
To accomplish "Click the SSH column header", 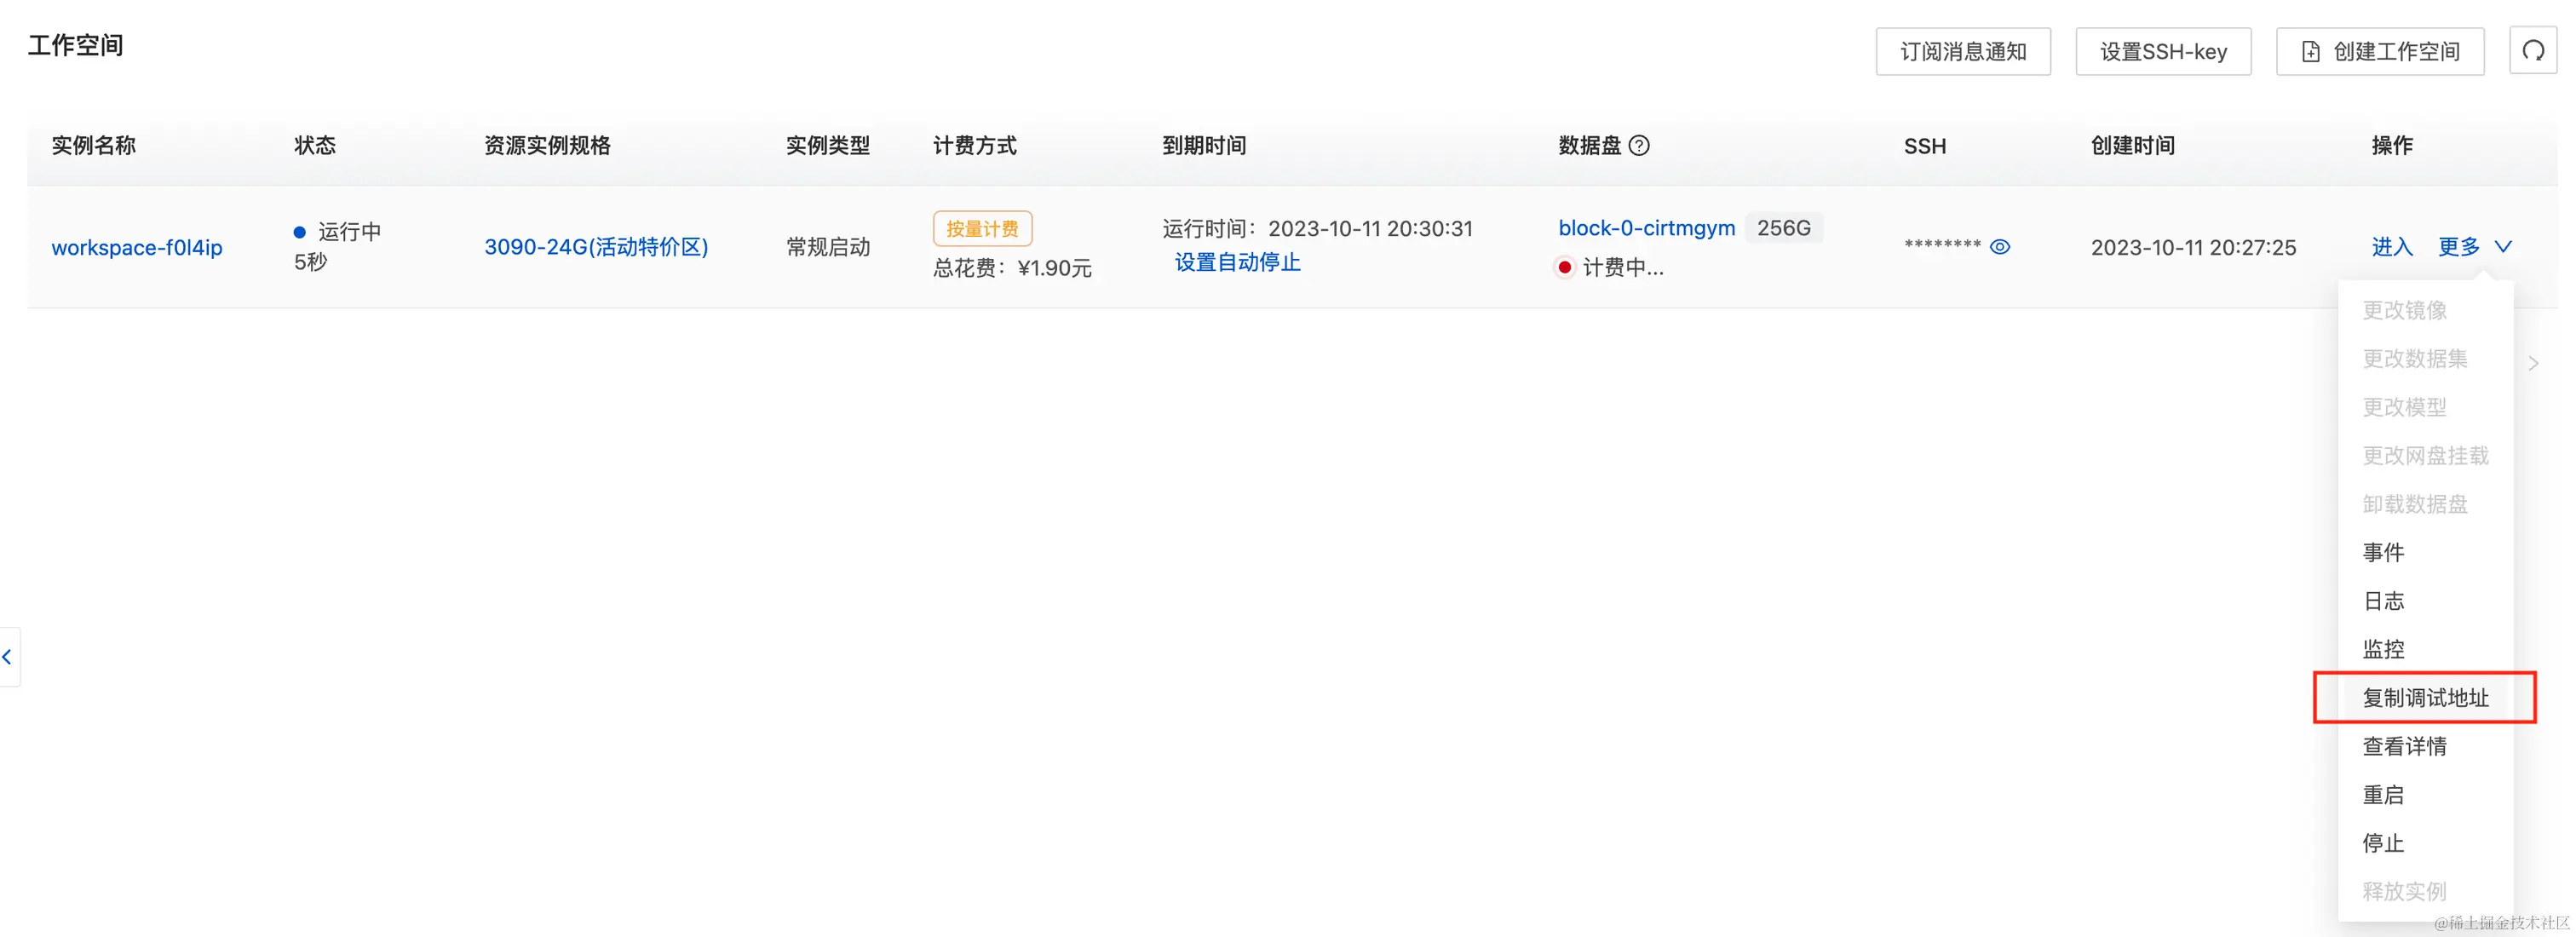I will tap(1924, 147).
